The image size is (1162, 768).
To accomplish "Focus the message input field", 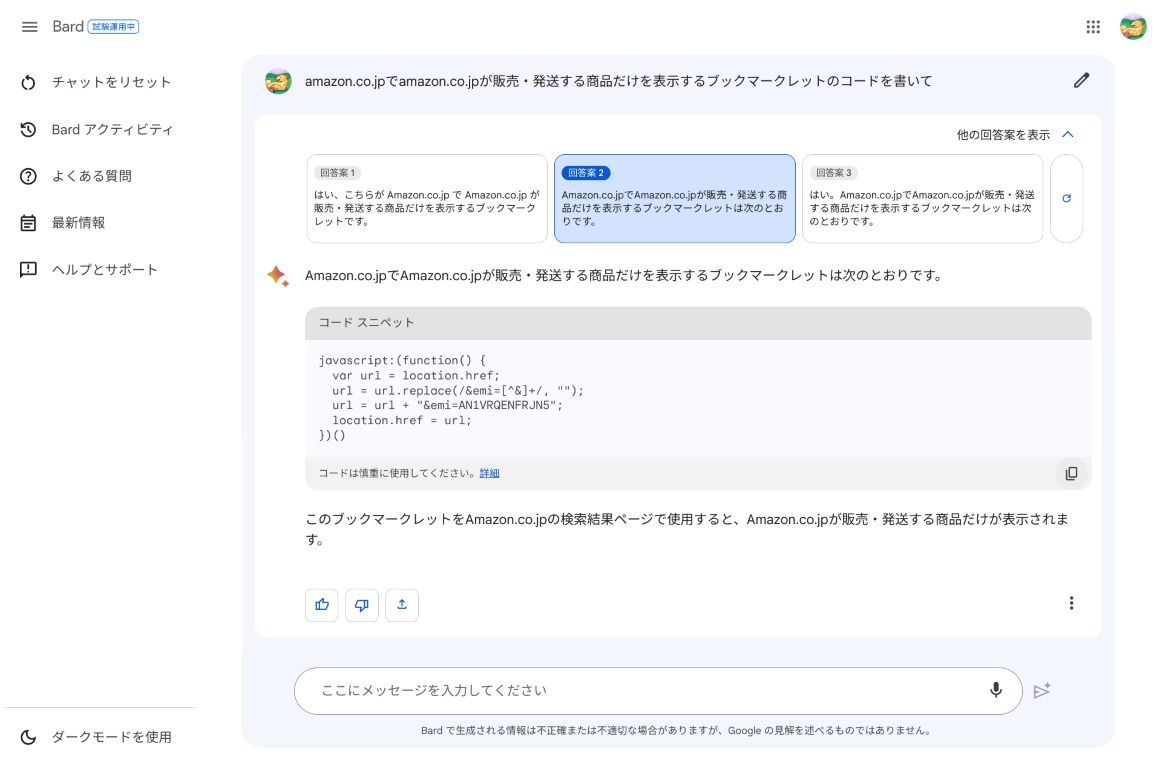I will pyautogui.click(x=658, y=691).
